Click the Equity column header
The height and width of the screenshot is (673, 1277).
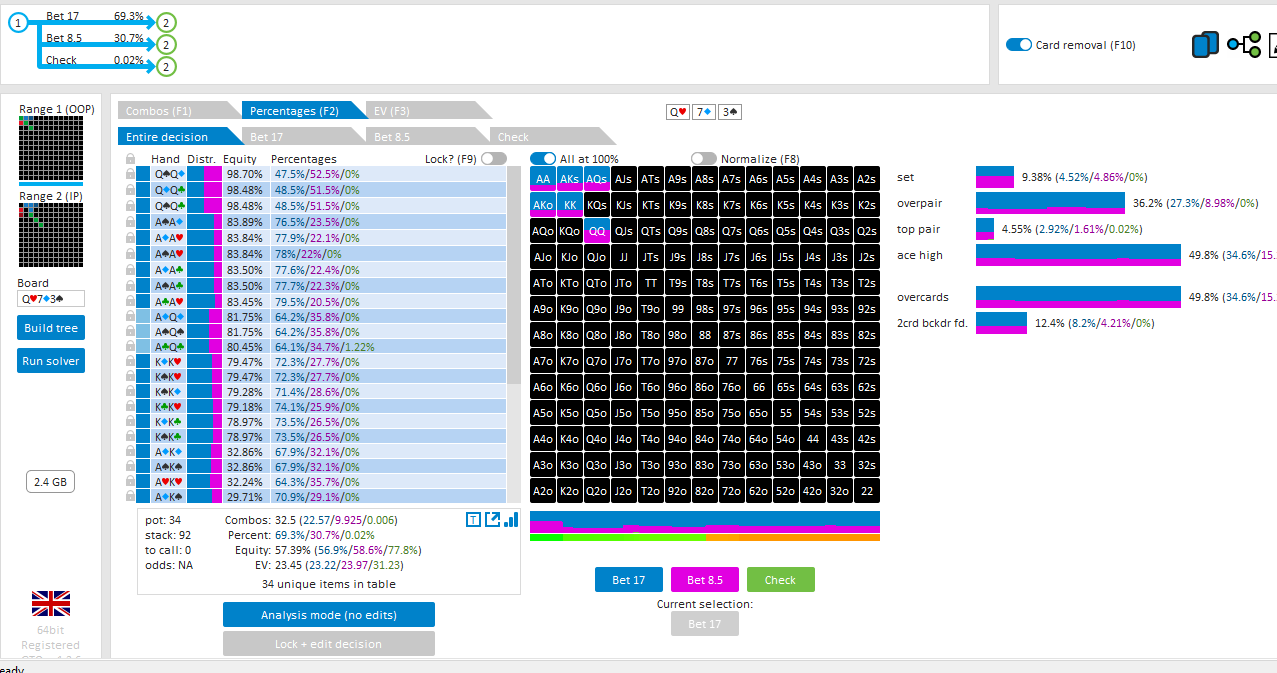click(240, 159)
